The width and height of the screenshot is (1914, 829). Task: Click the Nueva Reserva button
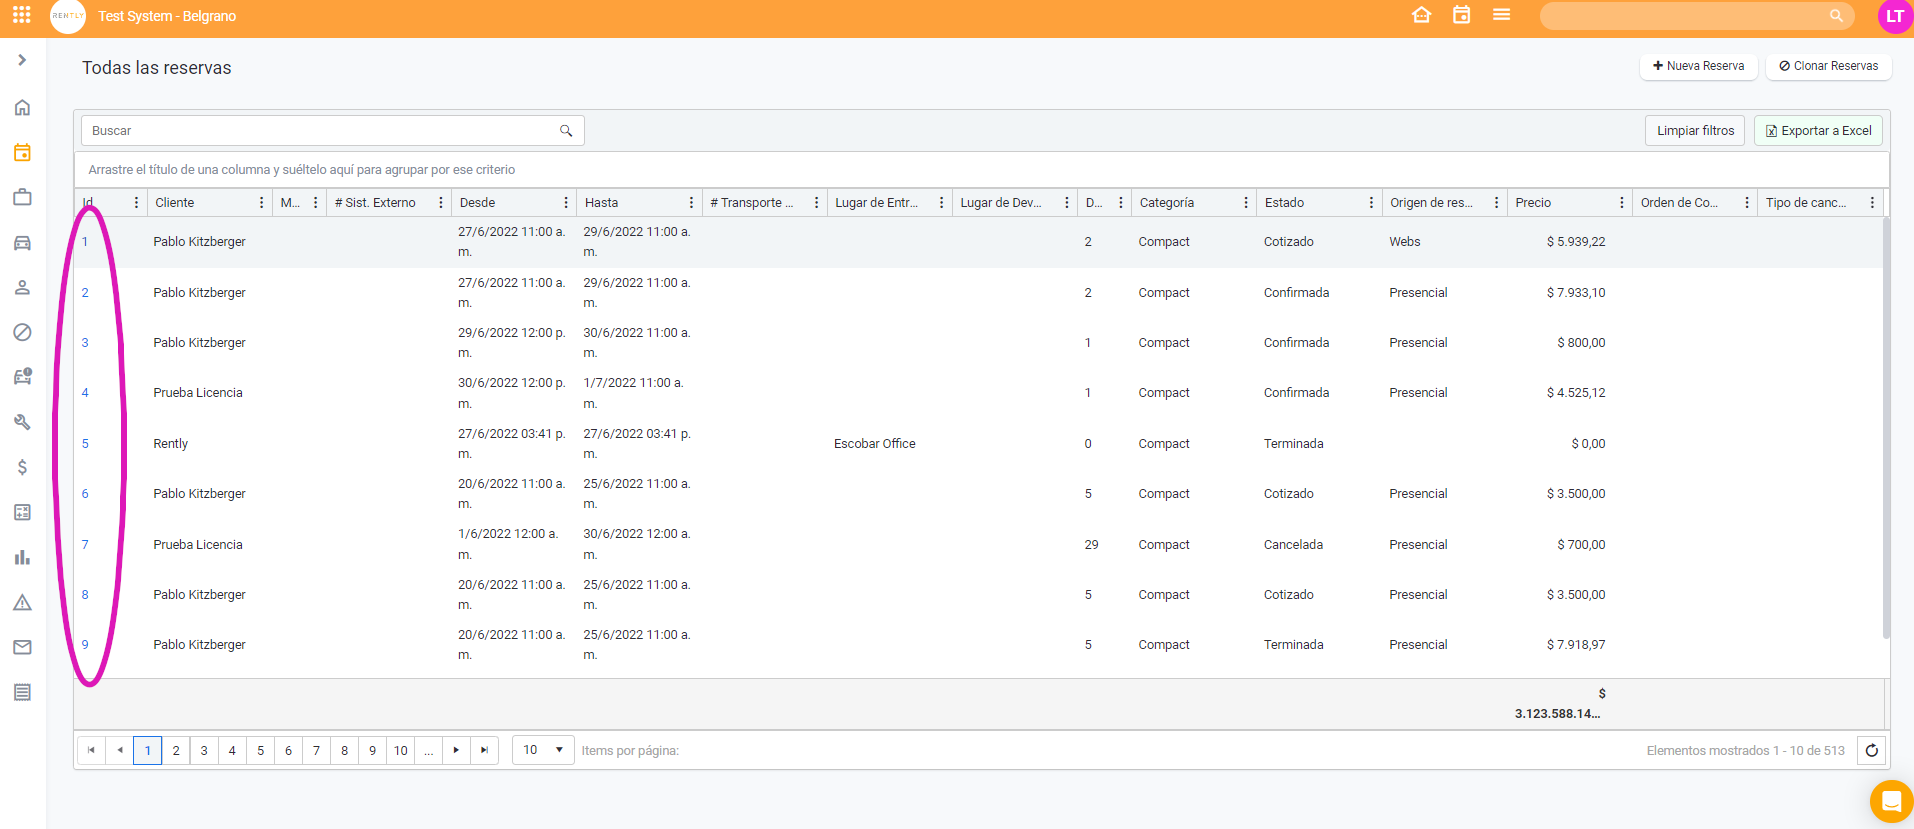coord(1698,66)
